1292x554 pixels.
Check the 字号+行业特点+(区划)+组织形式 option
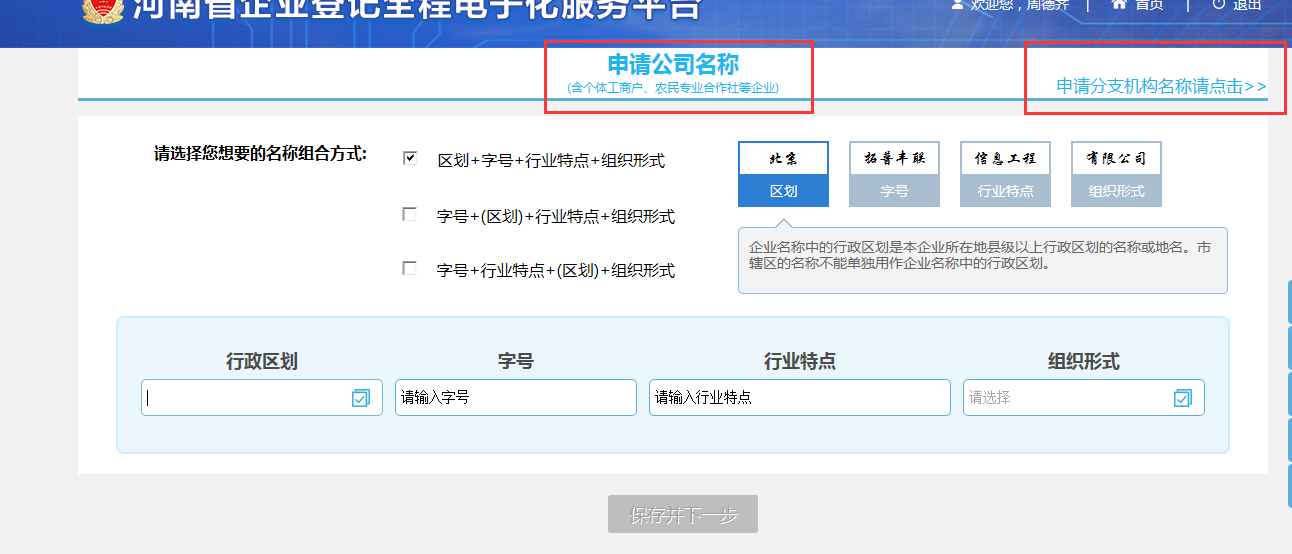(x=409, y=268)
